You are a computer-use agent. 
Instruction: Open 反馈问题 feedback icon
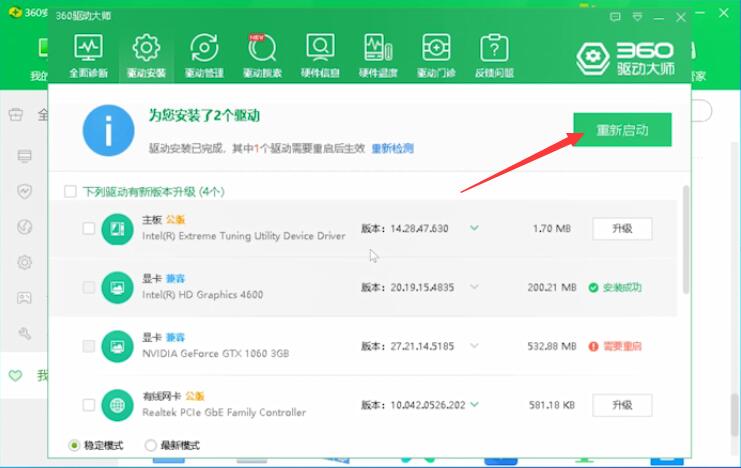[494, 56]
